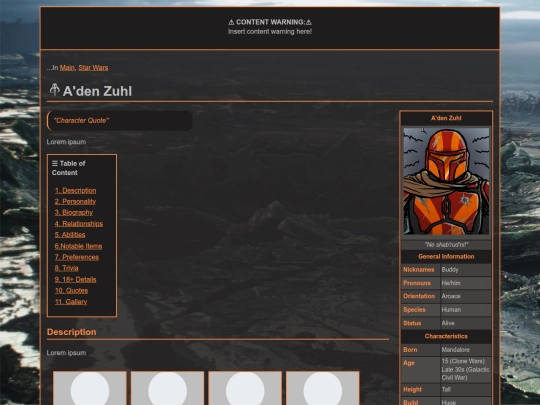Viewport: 540px width, 405px height.
Task: Click the Nicknames value "Buddy"
Action: point(450,270)
